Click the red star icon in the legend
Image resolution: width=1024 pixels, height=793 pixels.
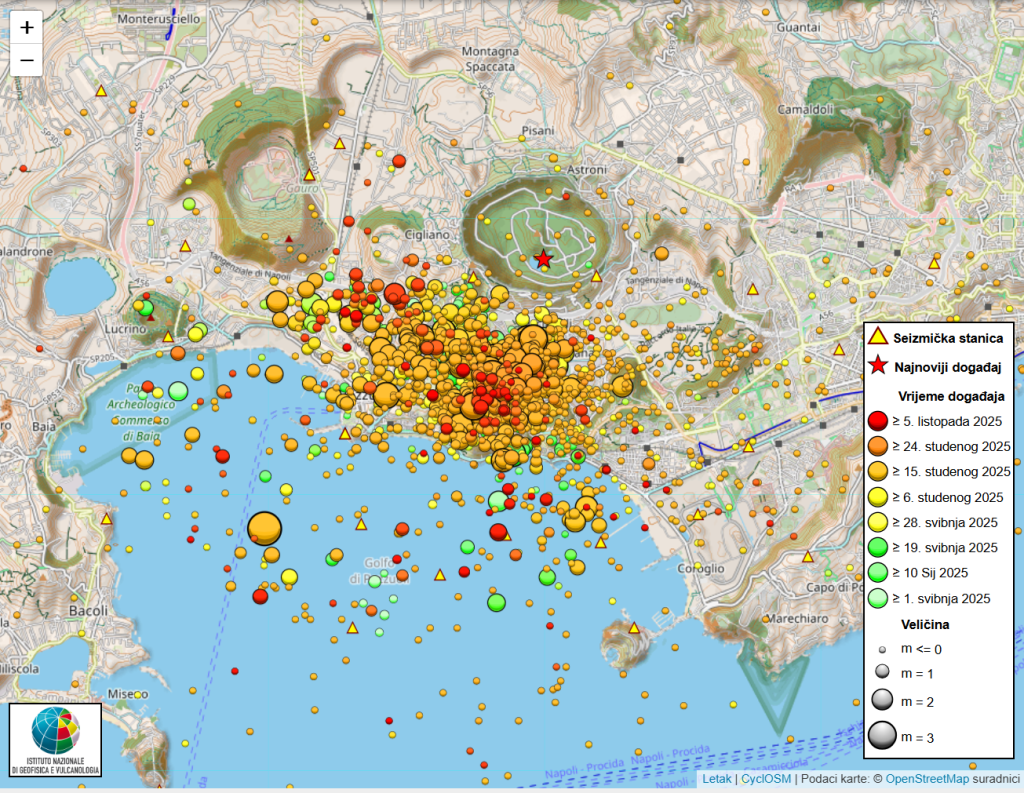click(877, 367)
